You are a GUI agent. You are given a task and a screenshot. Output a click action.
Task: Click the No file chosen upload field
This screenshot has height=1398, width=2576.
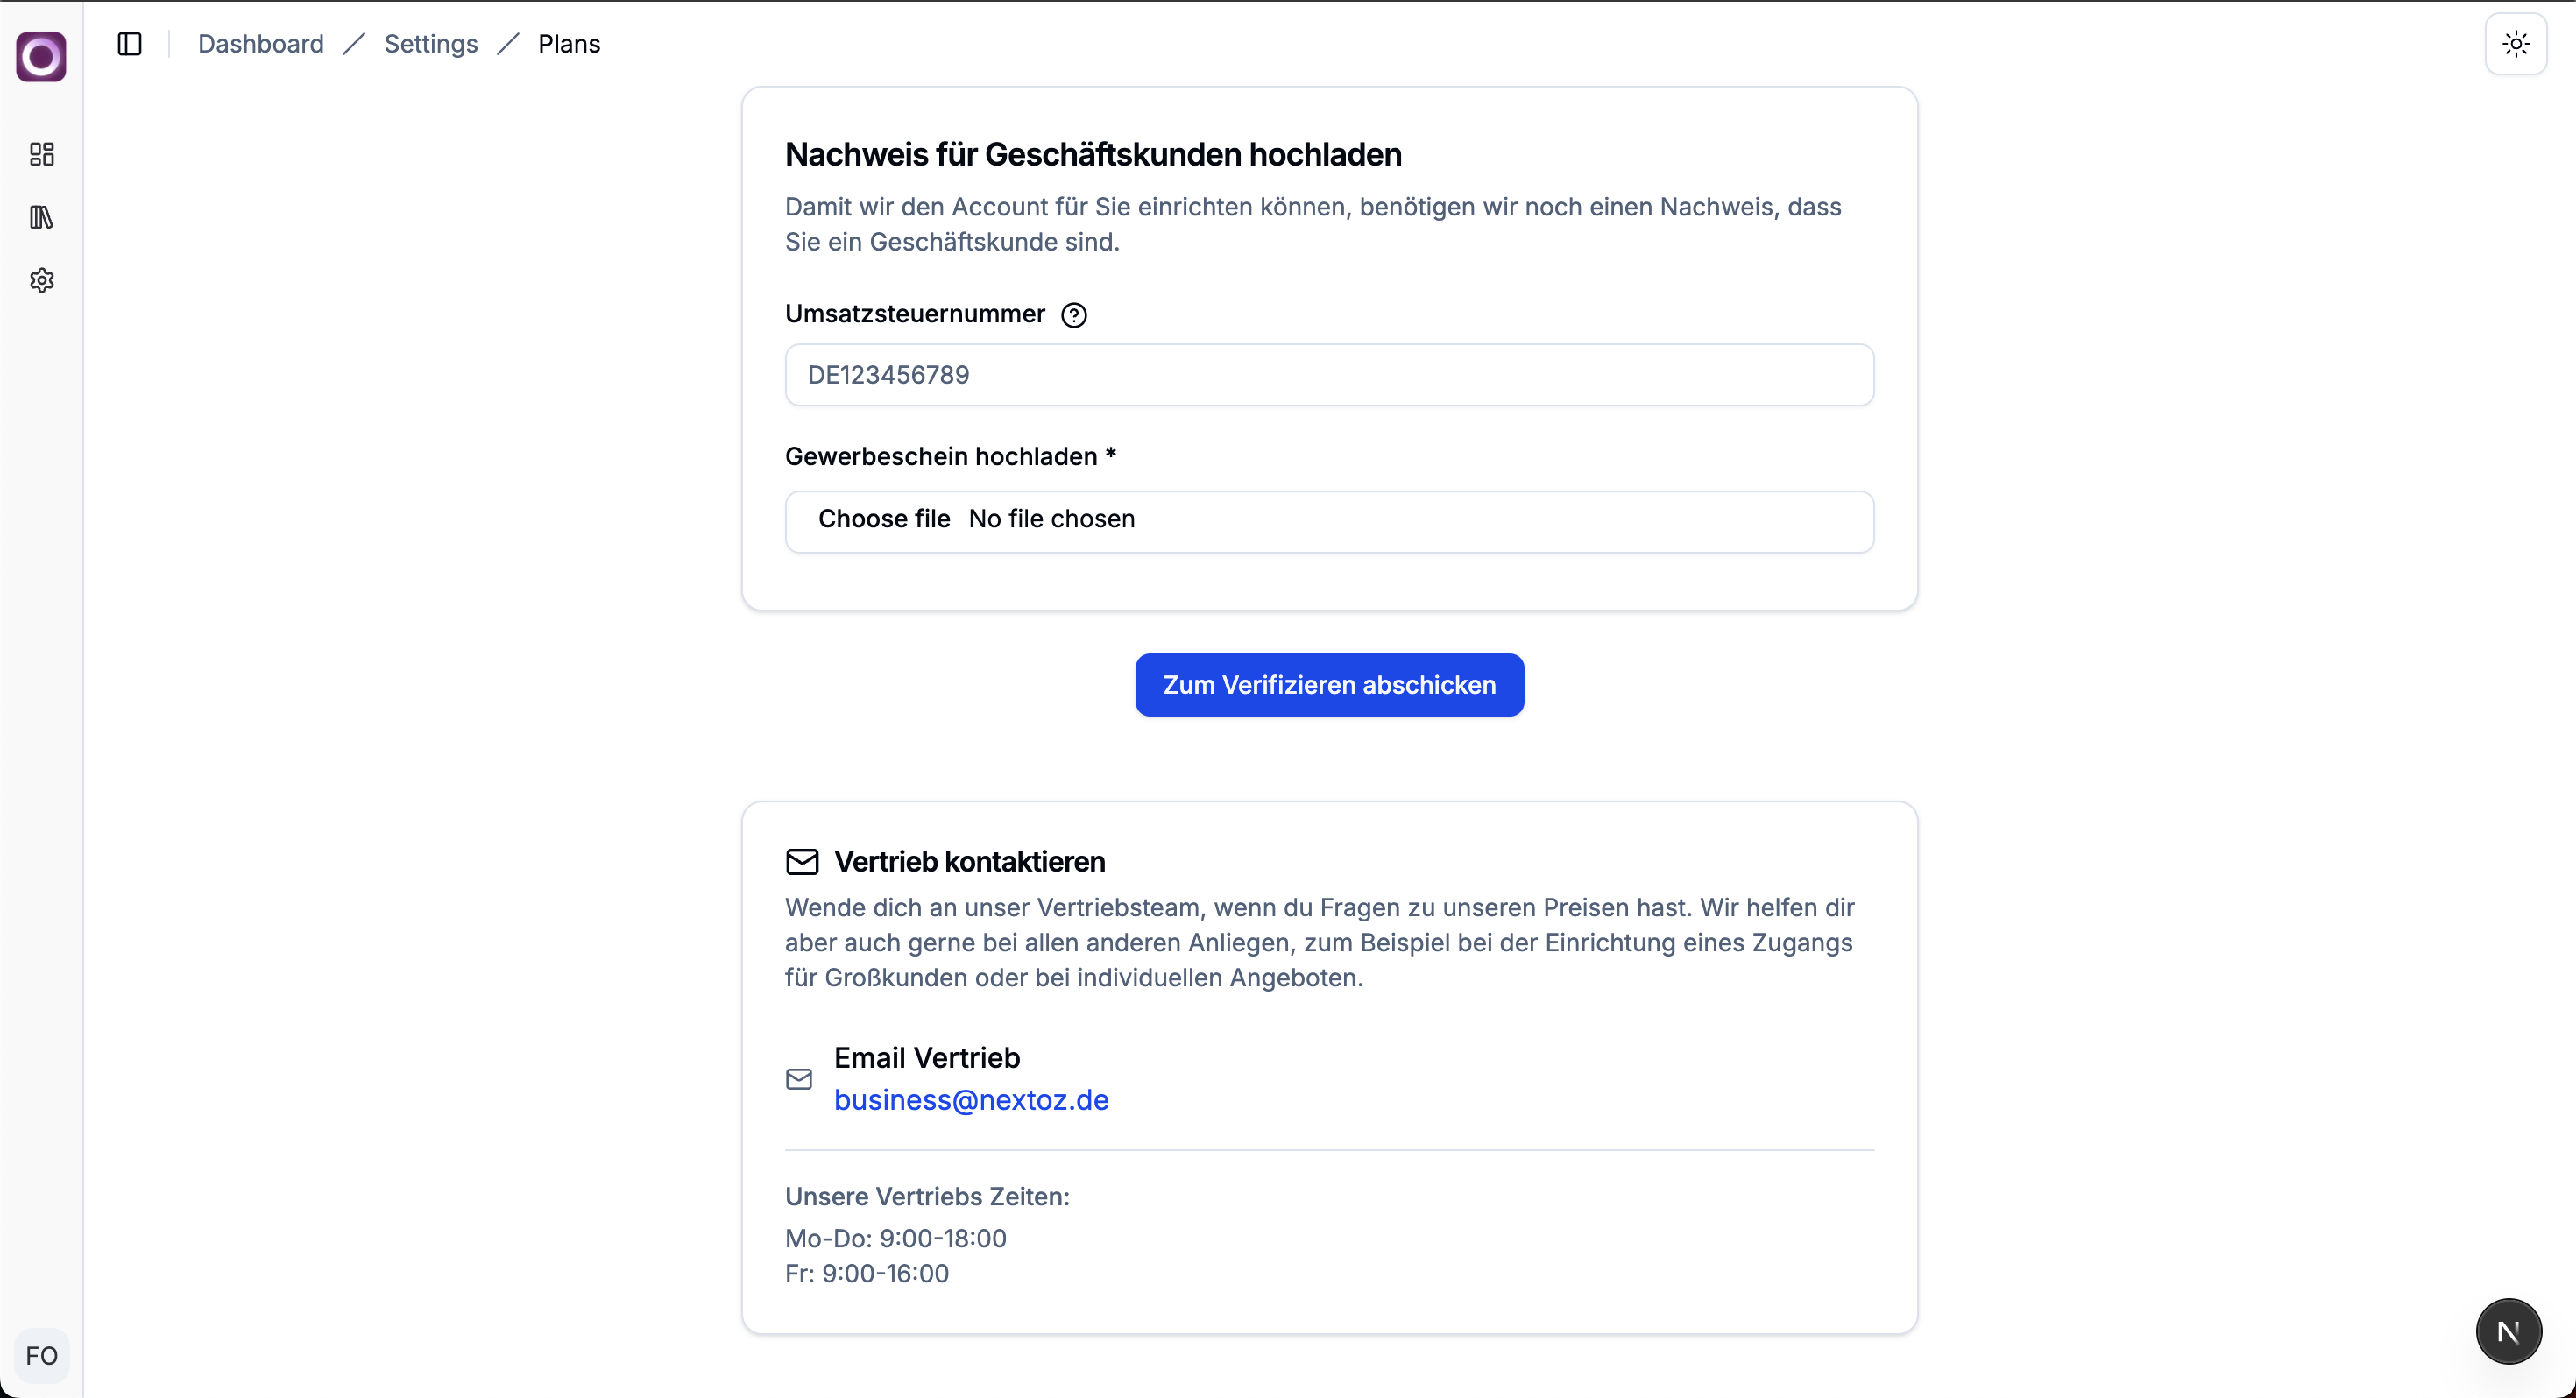pyautogui.click(x=1052, y=519)
